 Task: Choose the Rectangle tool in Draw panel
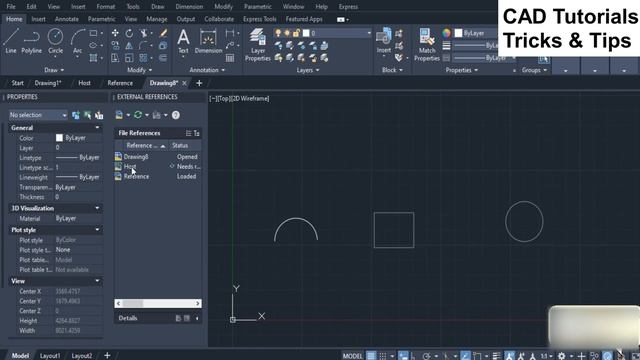tap(93, 33)
